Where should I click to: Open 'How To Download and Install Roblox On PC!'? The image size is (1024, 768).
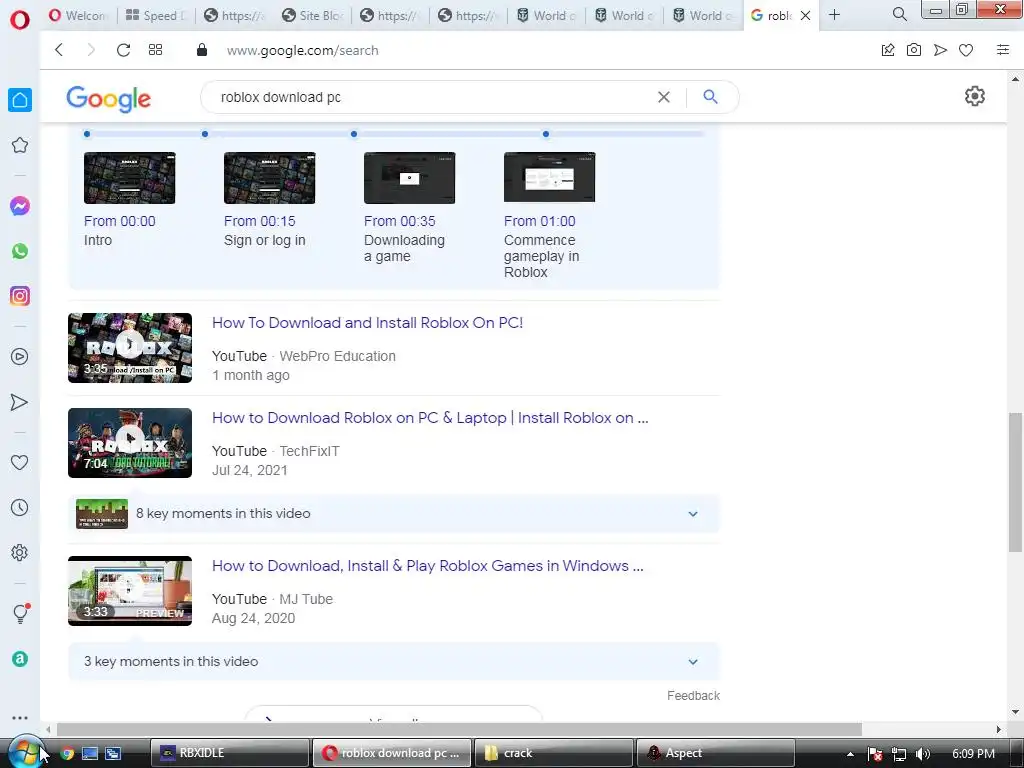[x=367, y=323]
